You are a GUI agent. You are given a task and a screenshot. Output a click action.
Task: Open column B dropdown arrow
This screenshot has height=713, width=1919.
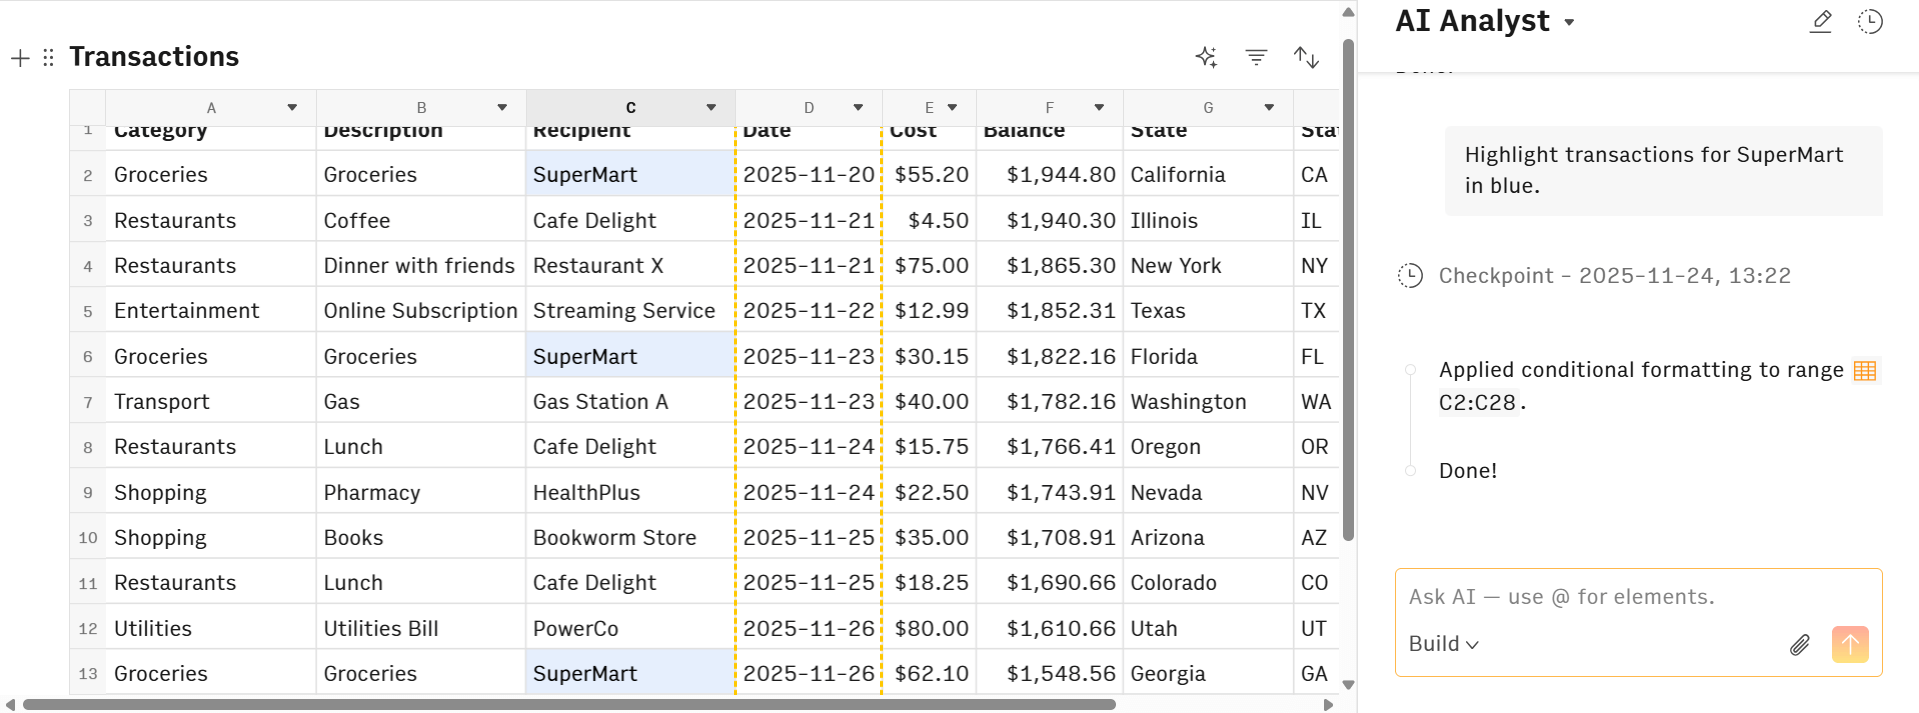[x=502, y=107]
